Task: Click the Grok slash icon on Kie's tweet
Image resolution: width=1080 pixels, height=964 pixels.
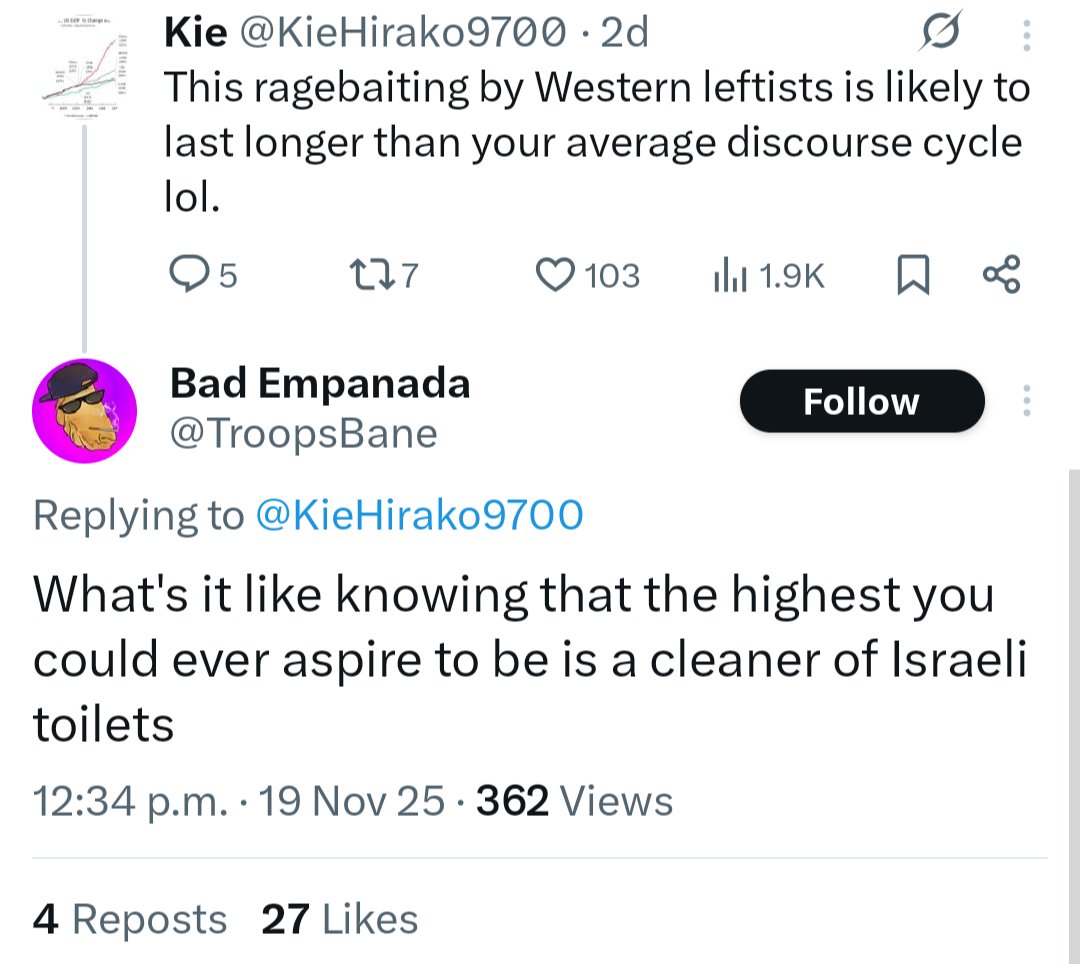Action: point(939,36)
